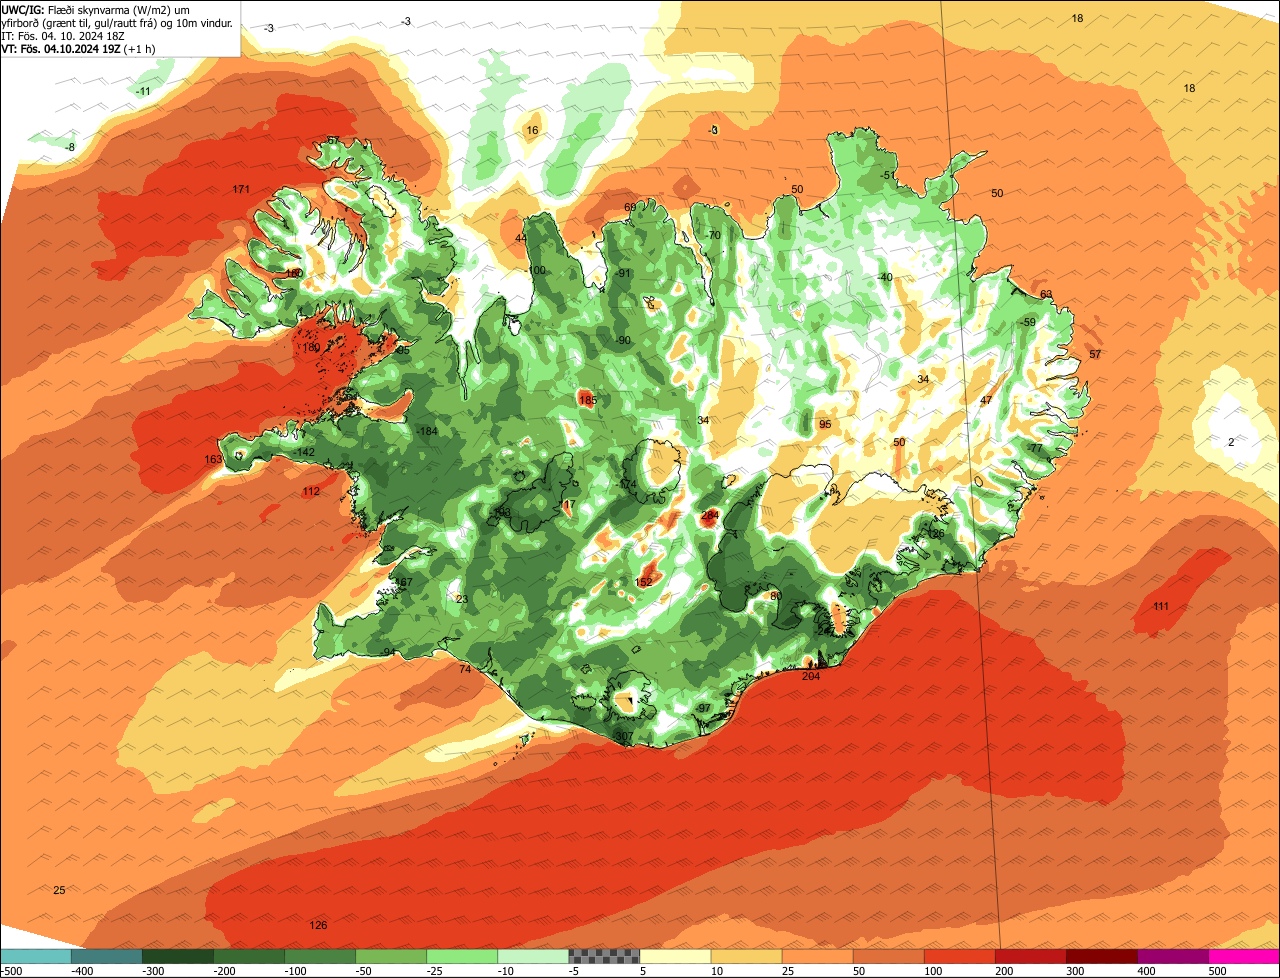Select the light green swatch between -25 and -10
The height and width of the screenshot is (978, 1280).
click(x=462, y=956)
